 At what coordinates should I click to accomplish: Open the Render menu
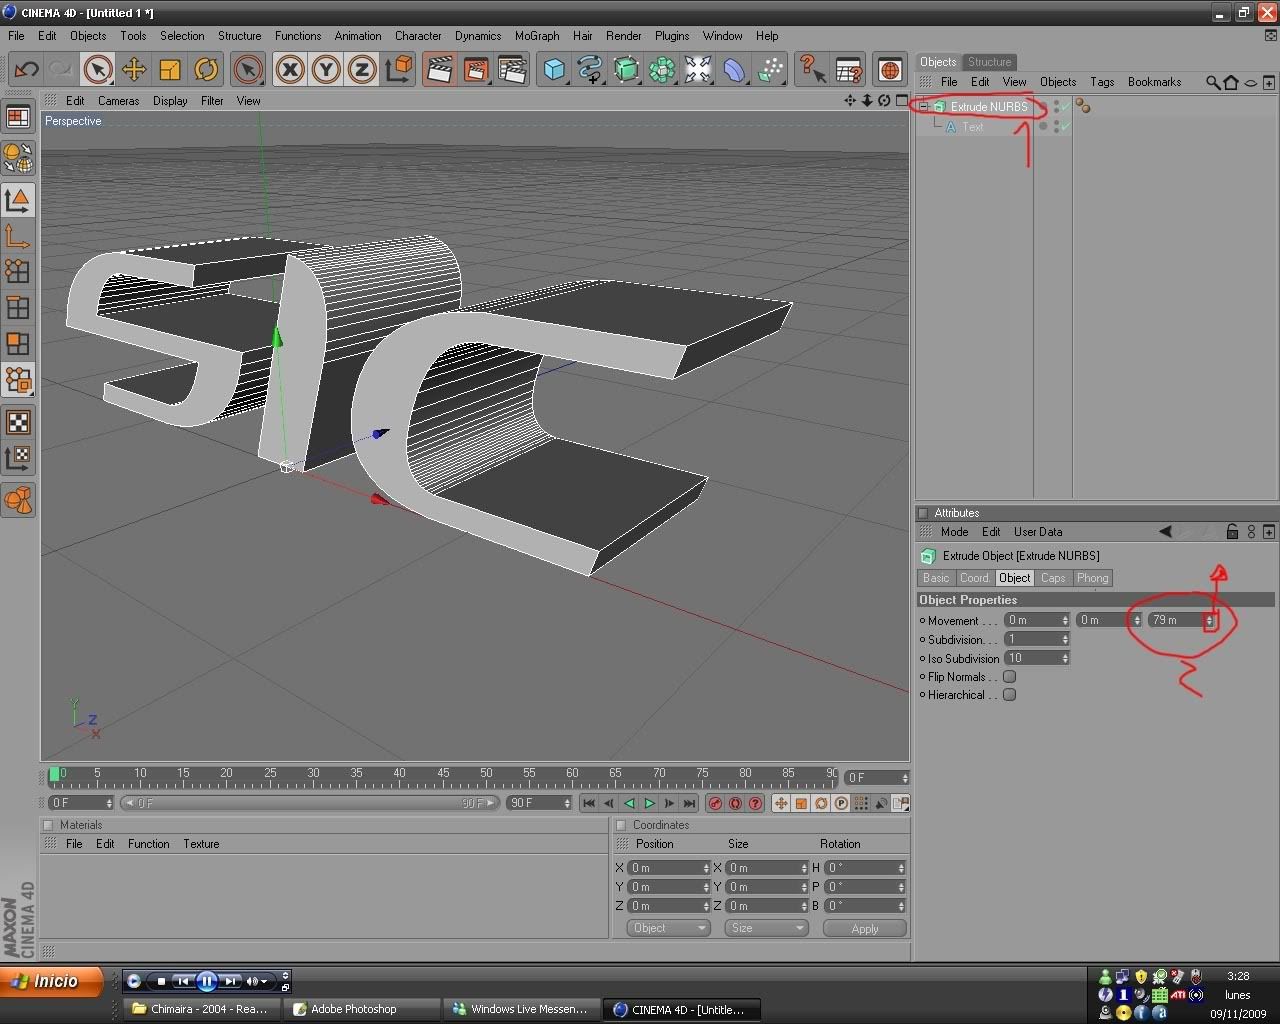[623, 35]
